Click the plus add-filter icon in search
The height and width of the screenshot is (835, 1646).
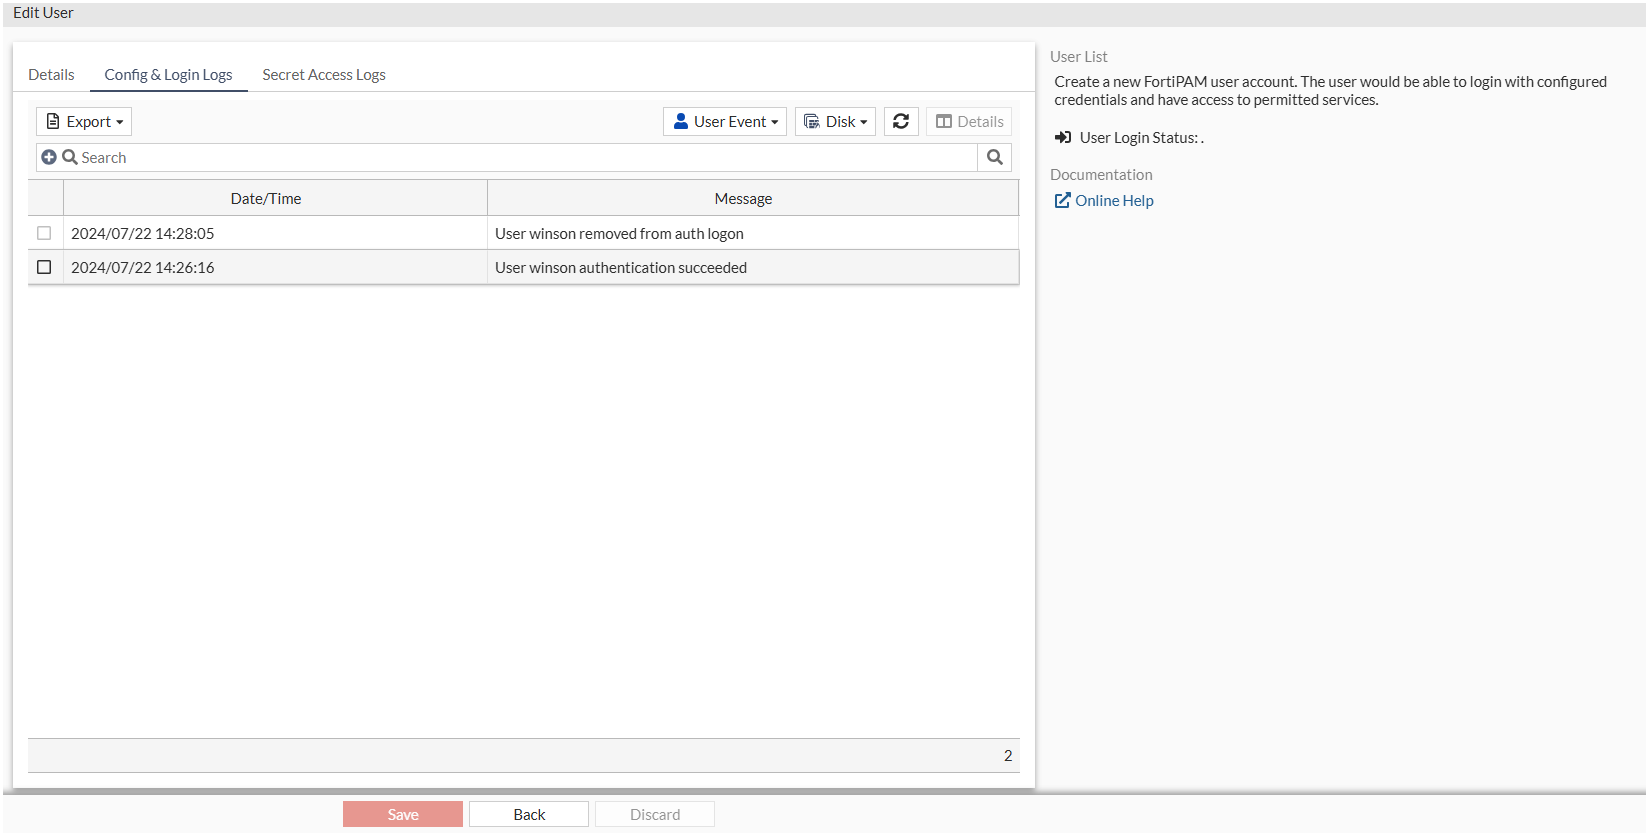(x=49, y=157)
